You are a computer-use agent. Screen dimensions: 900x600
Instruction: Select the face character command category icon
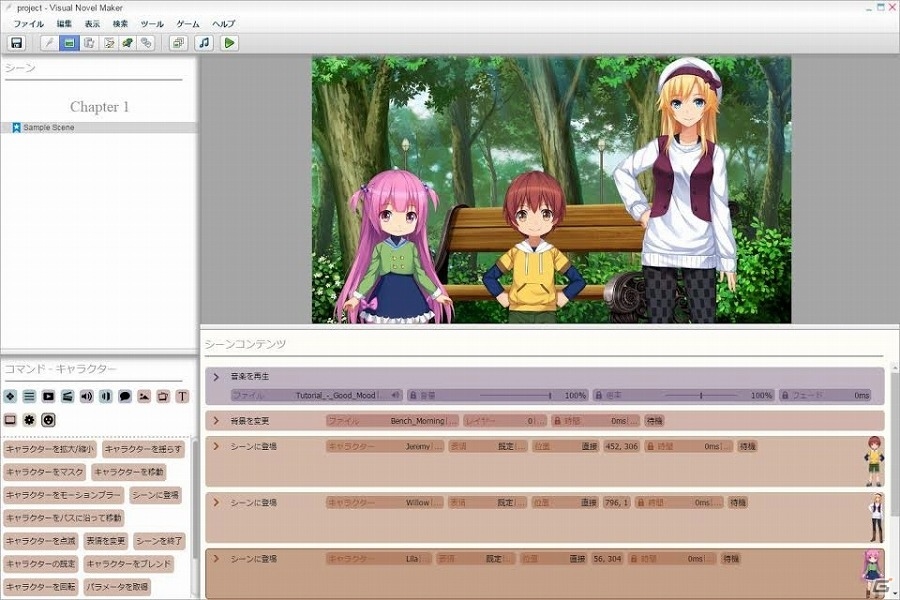[48, 420]
